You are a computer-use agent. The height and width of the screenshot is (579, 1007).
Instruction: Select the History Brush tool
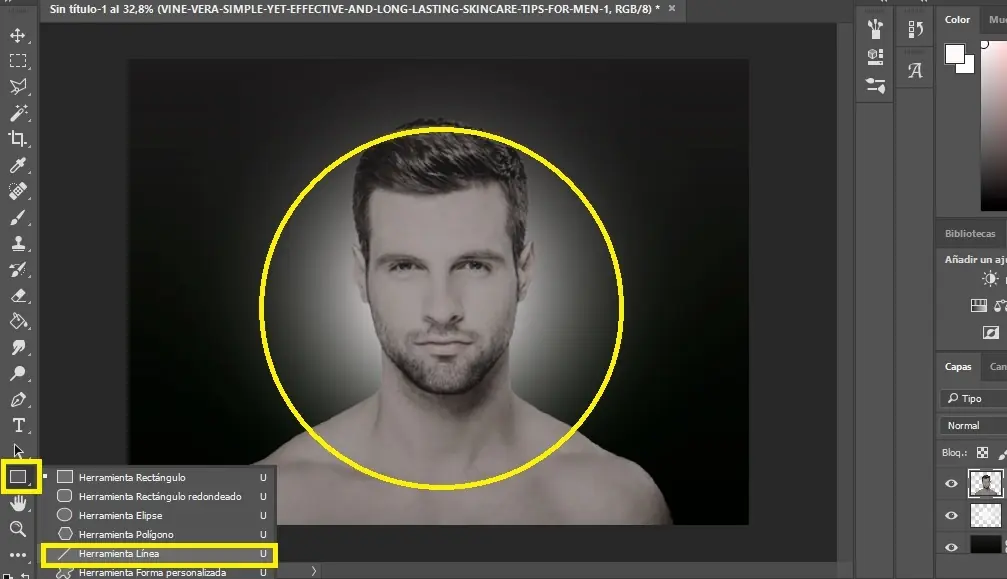click(x=18, y=270)
